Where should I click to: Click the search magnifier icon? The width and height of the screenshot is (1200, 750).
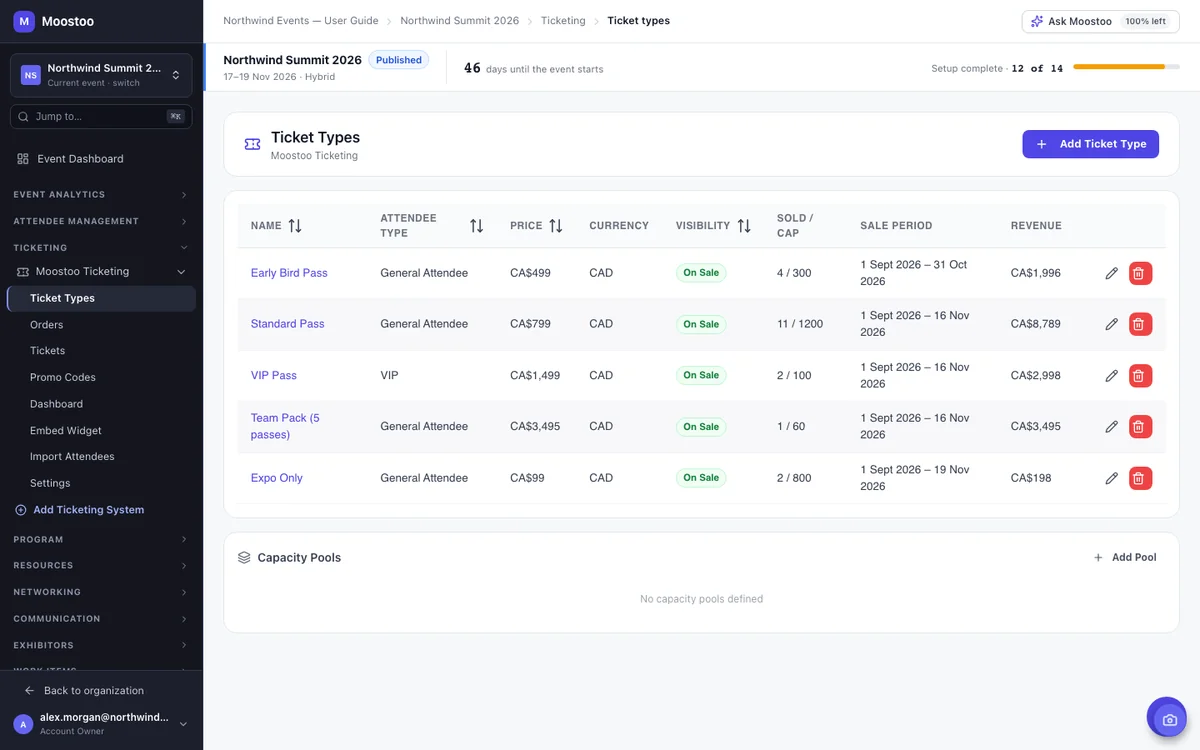pos(23,117)
